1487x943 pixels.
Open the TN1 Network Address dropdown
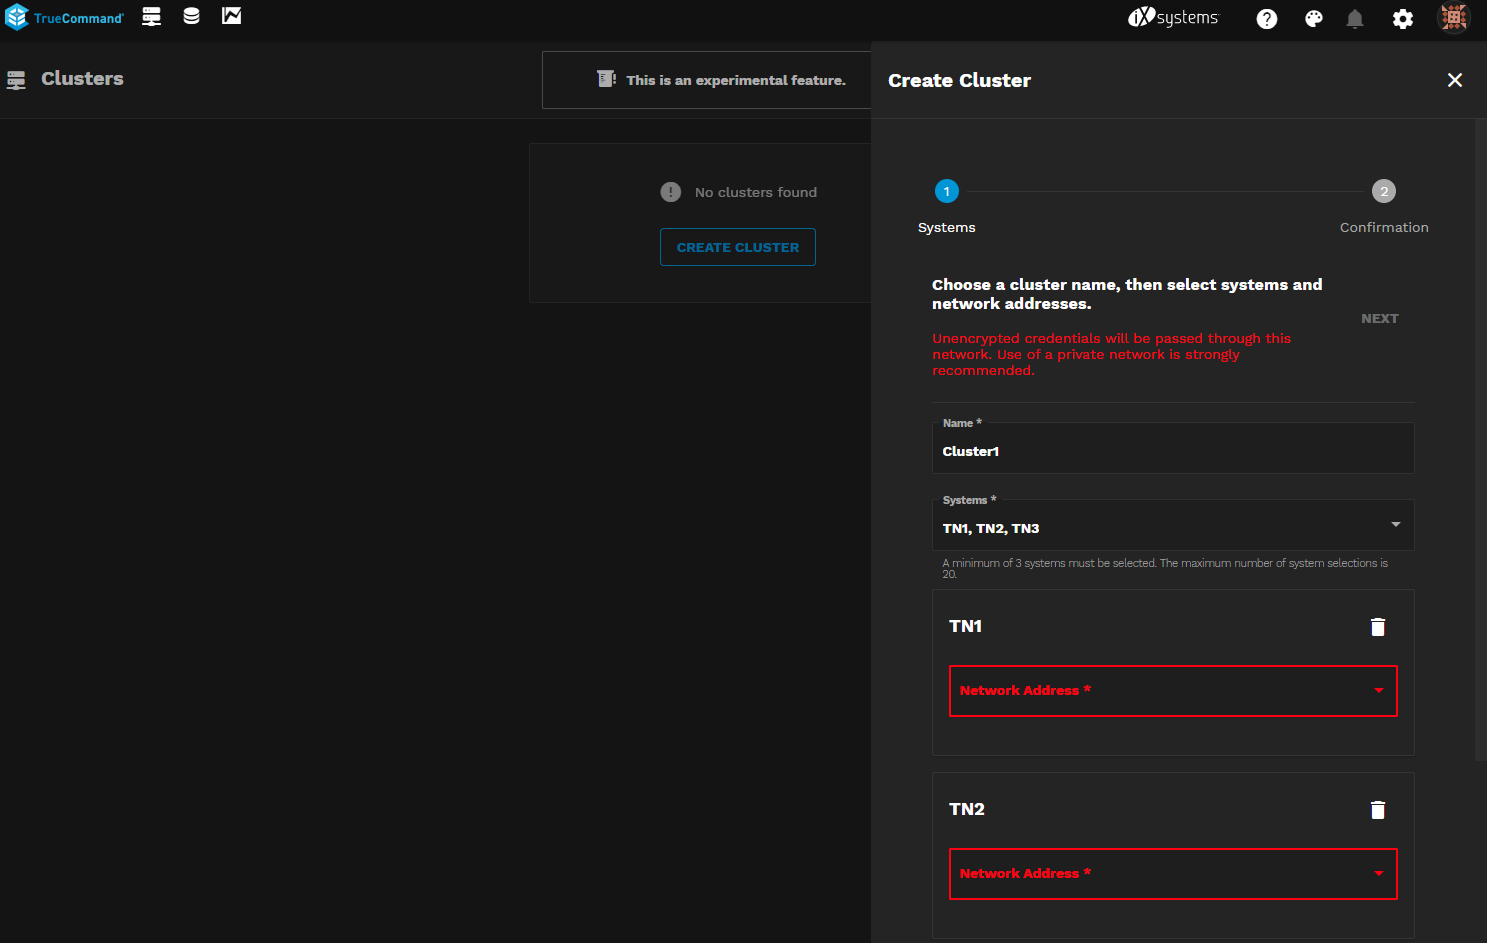(1172, 691)
